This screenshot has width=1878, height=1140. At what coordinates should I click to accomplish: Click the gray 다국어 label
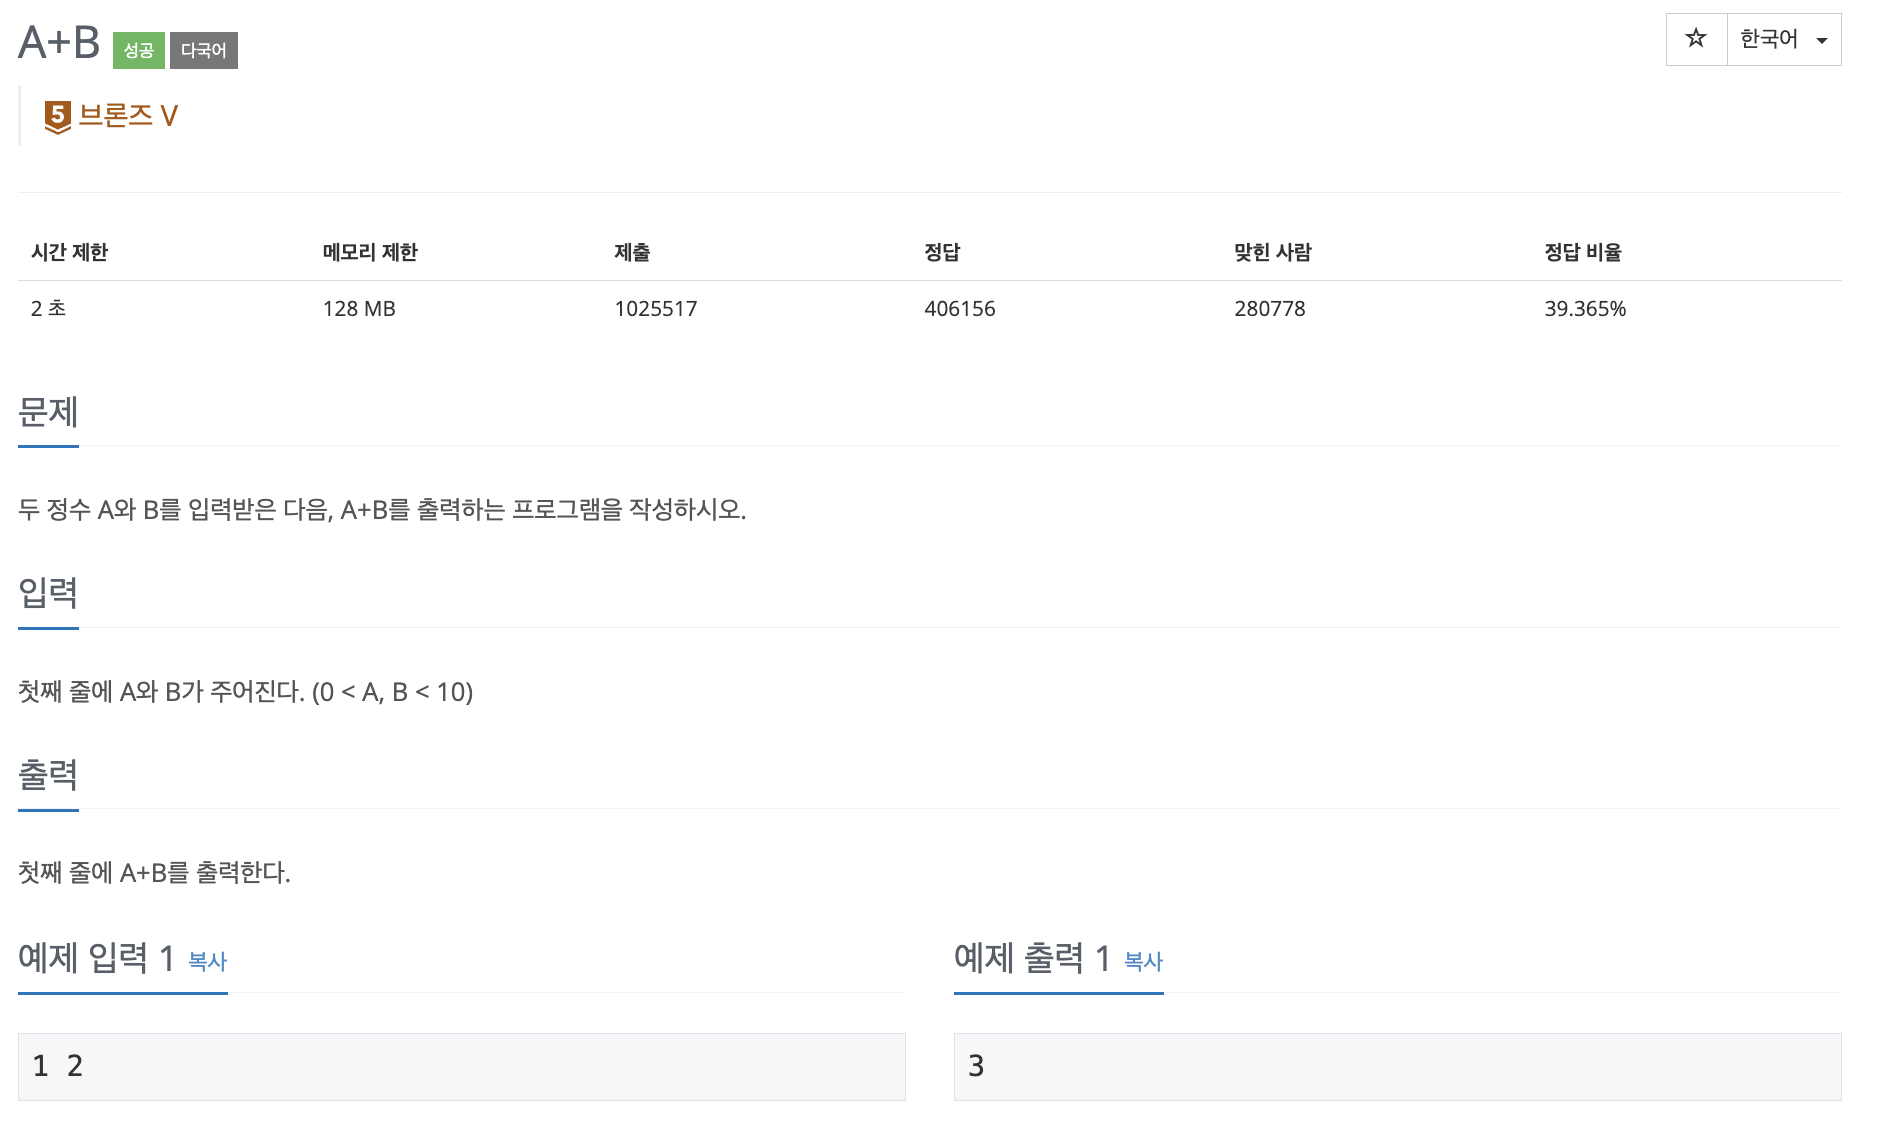pyautogui.click(x=204, y=50)
